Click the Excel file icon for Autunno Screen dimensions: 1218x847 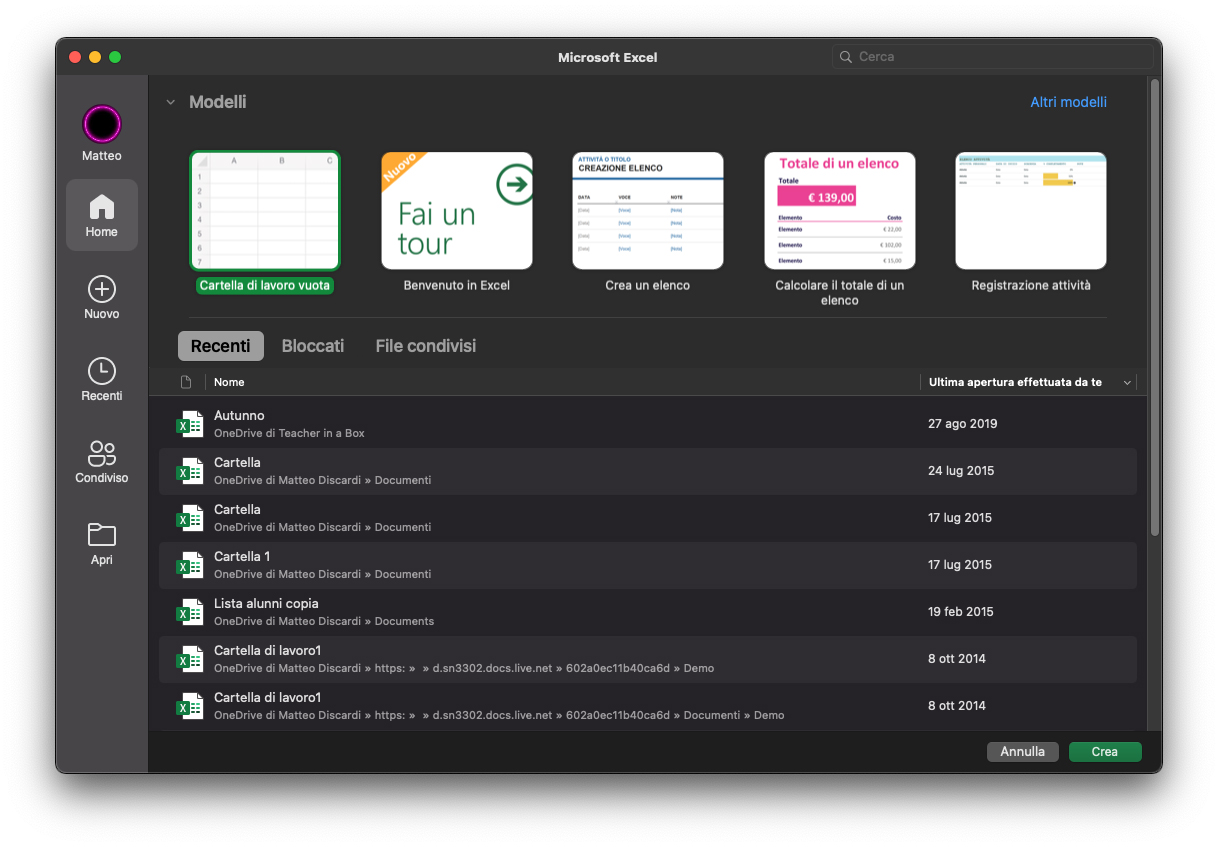point(189,424)
